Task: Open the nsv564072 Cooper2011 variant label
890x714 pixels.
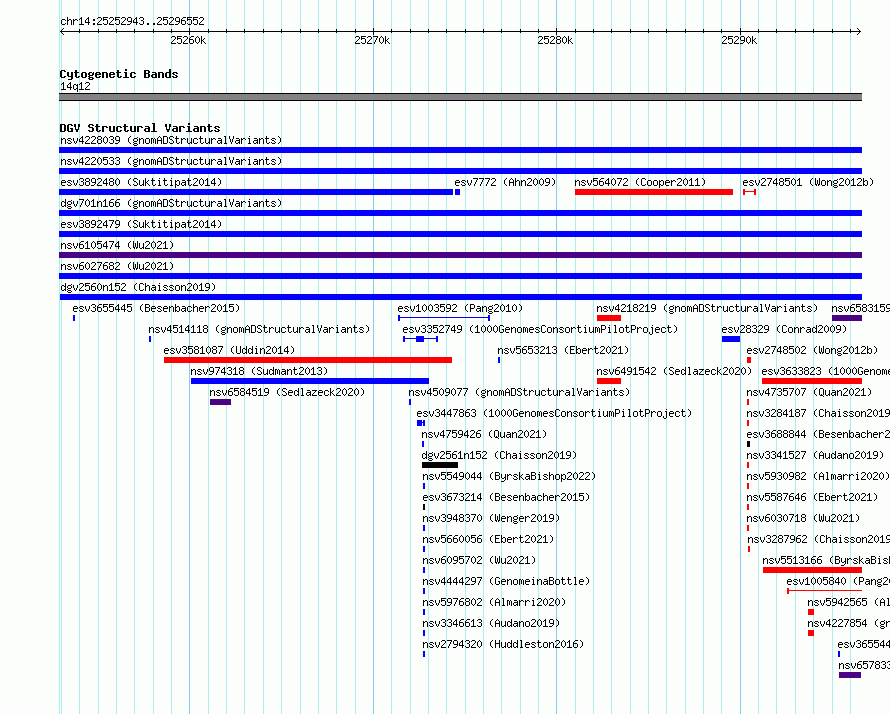Action: (640, 182)
